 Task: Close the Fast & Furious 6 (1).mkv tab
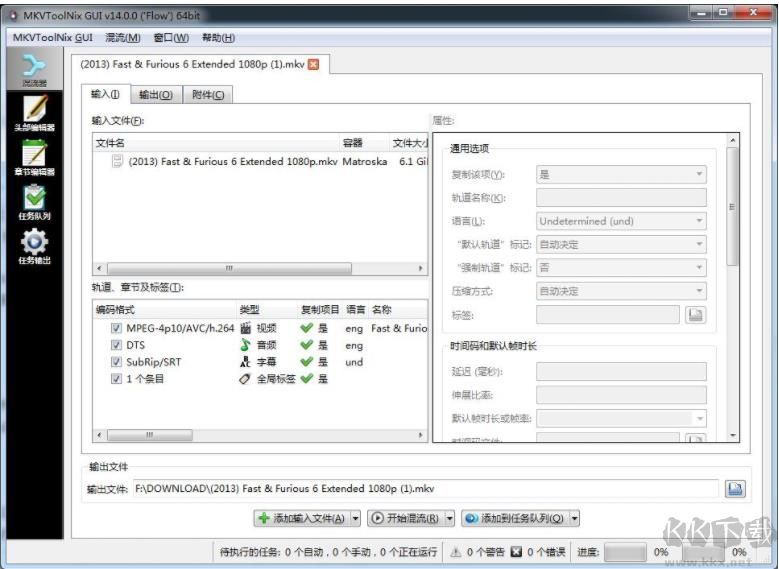click(x=313, y=64)
